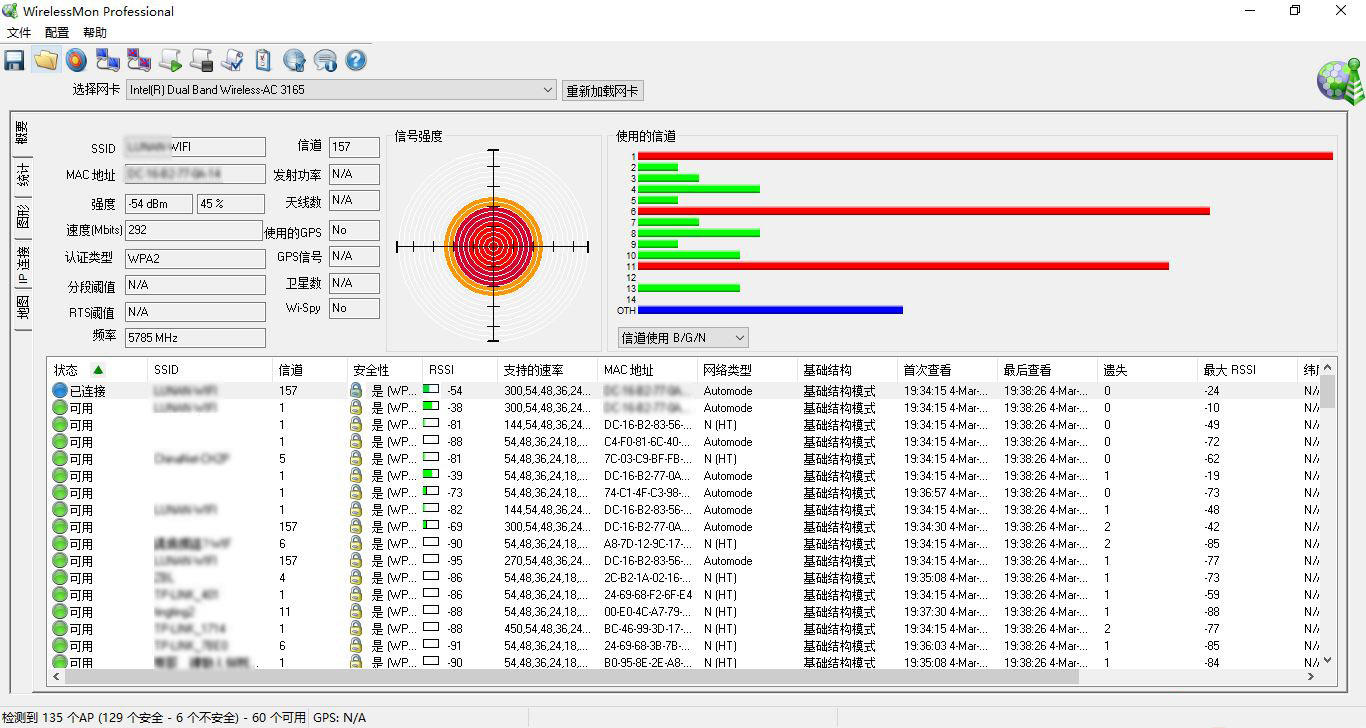Click the 支持的速率 column header

[547, 370]
